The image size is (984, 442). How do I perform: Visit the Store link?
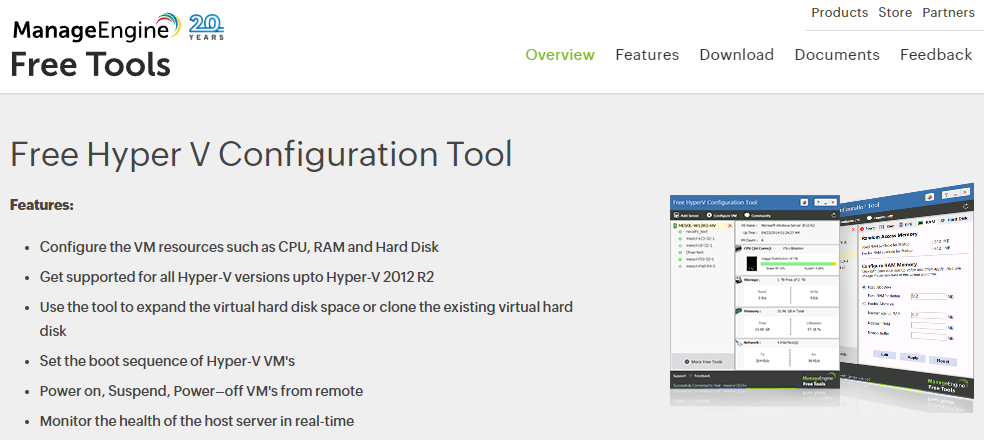click(x=894, y=13)
